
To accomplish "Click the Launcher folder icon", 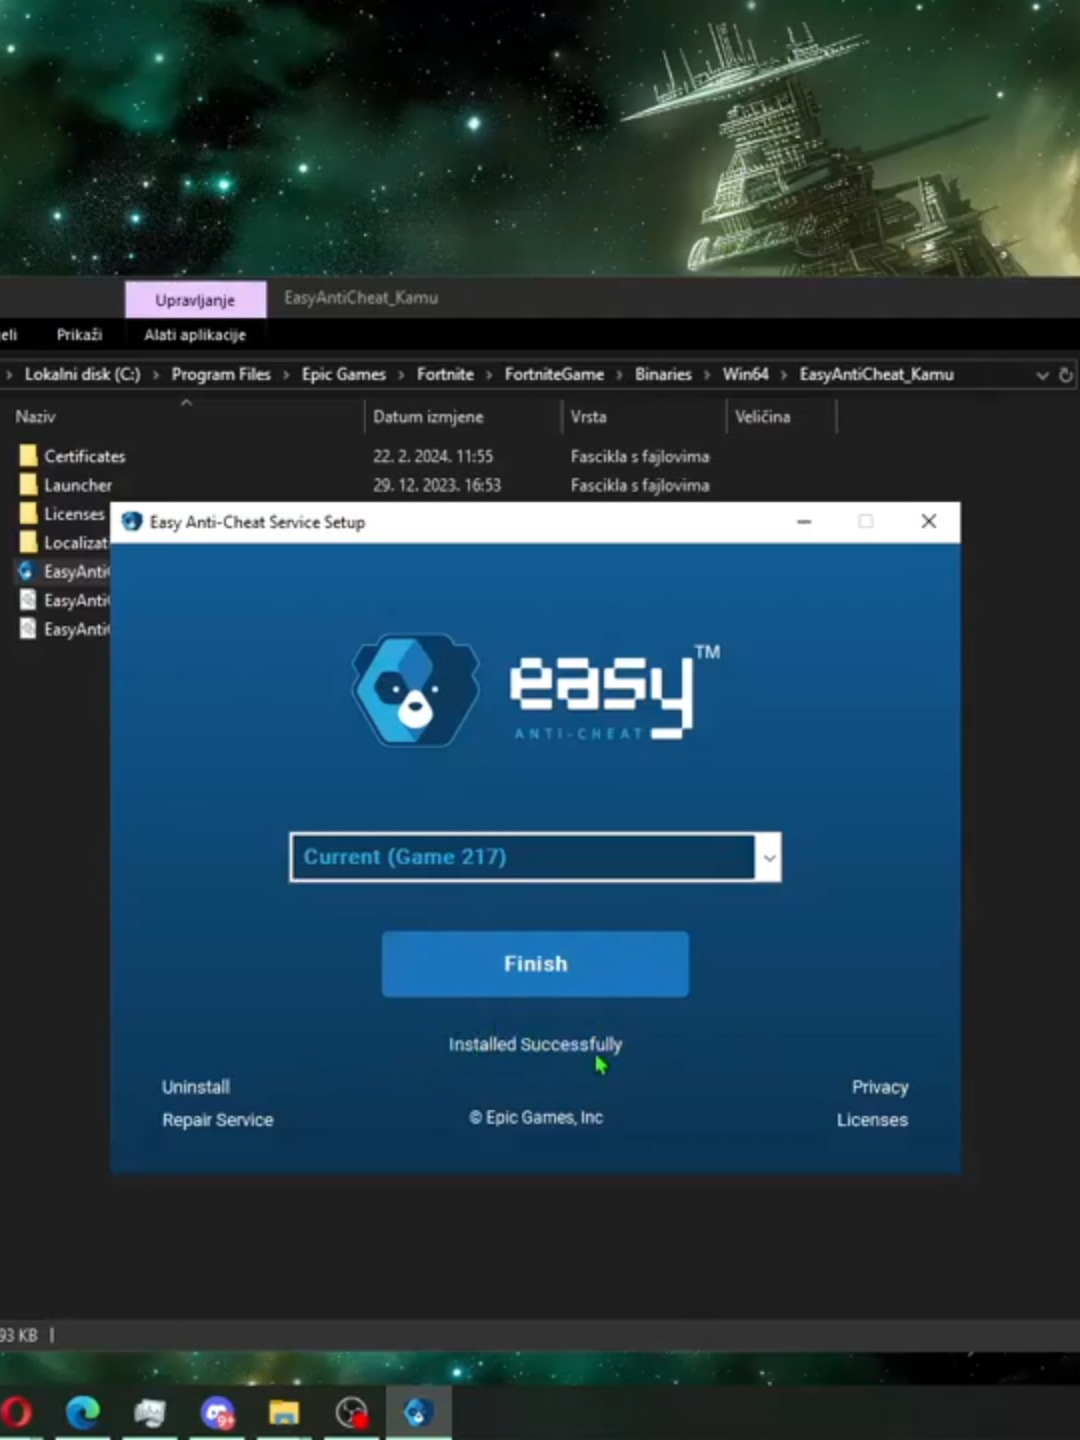I will pos(28,485).
